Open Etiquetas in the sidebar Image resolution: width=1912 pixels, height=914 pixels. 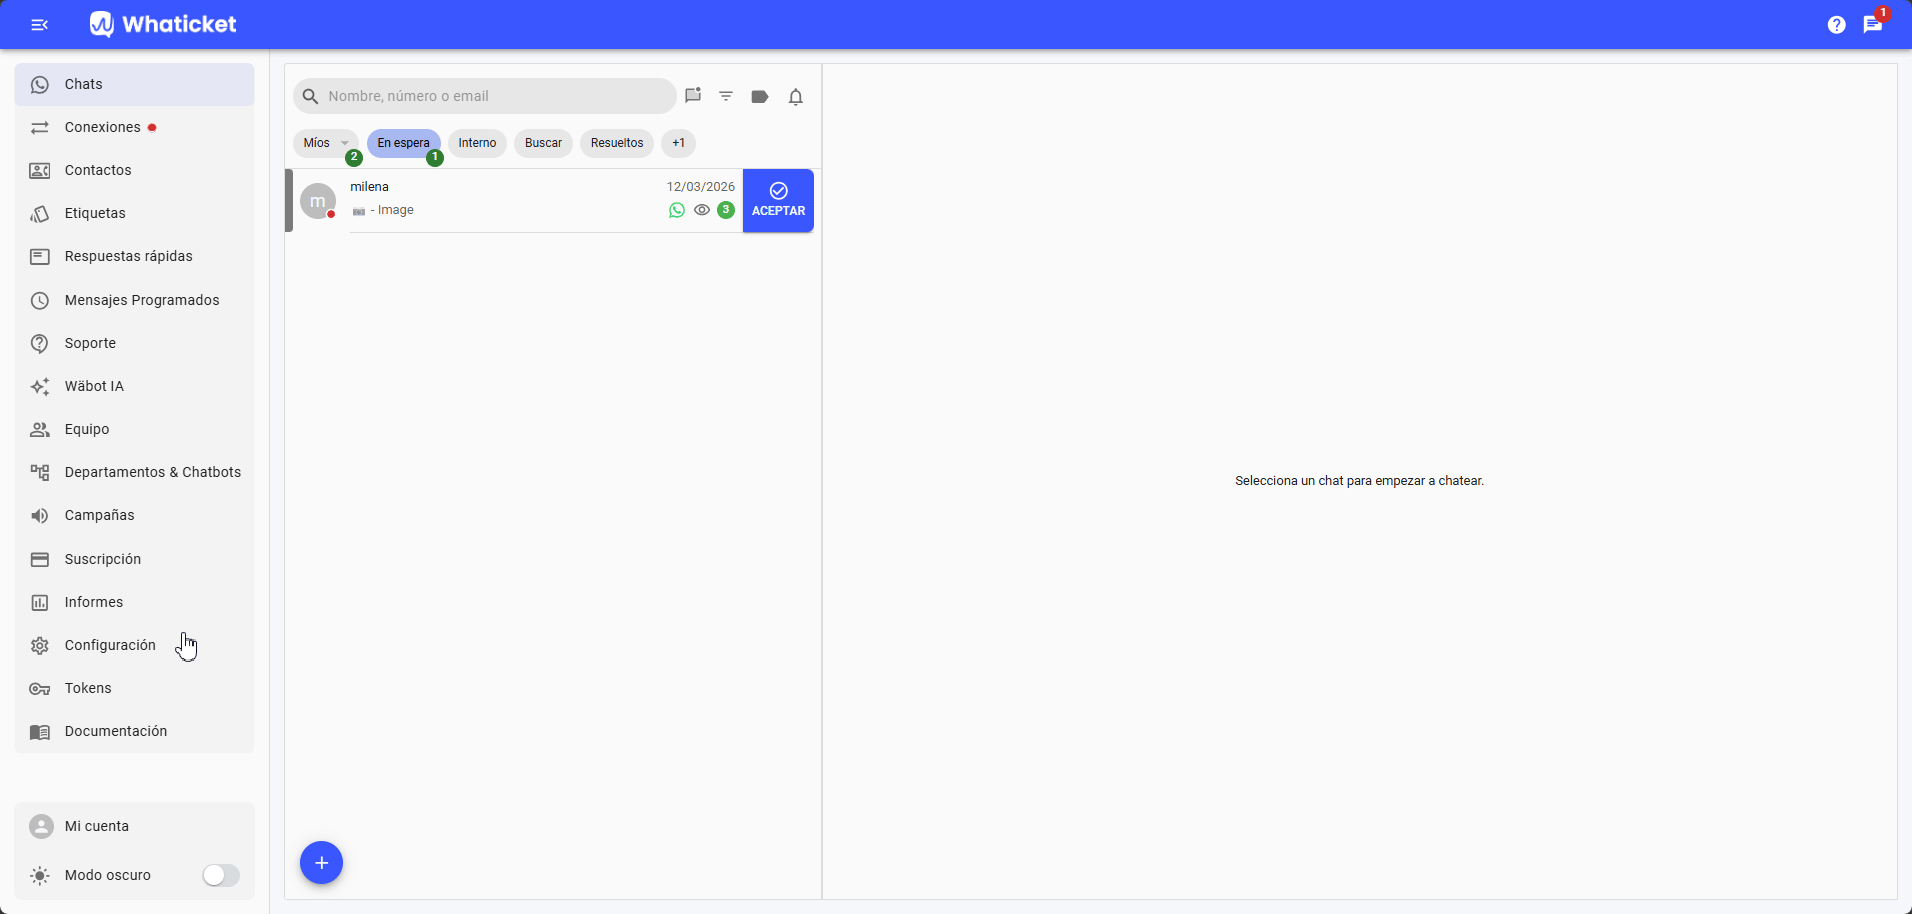click(x=135, y=213)
